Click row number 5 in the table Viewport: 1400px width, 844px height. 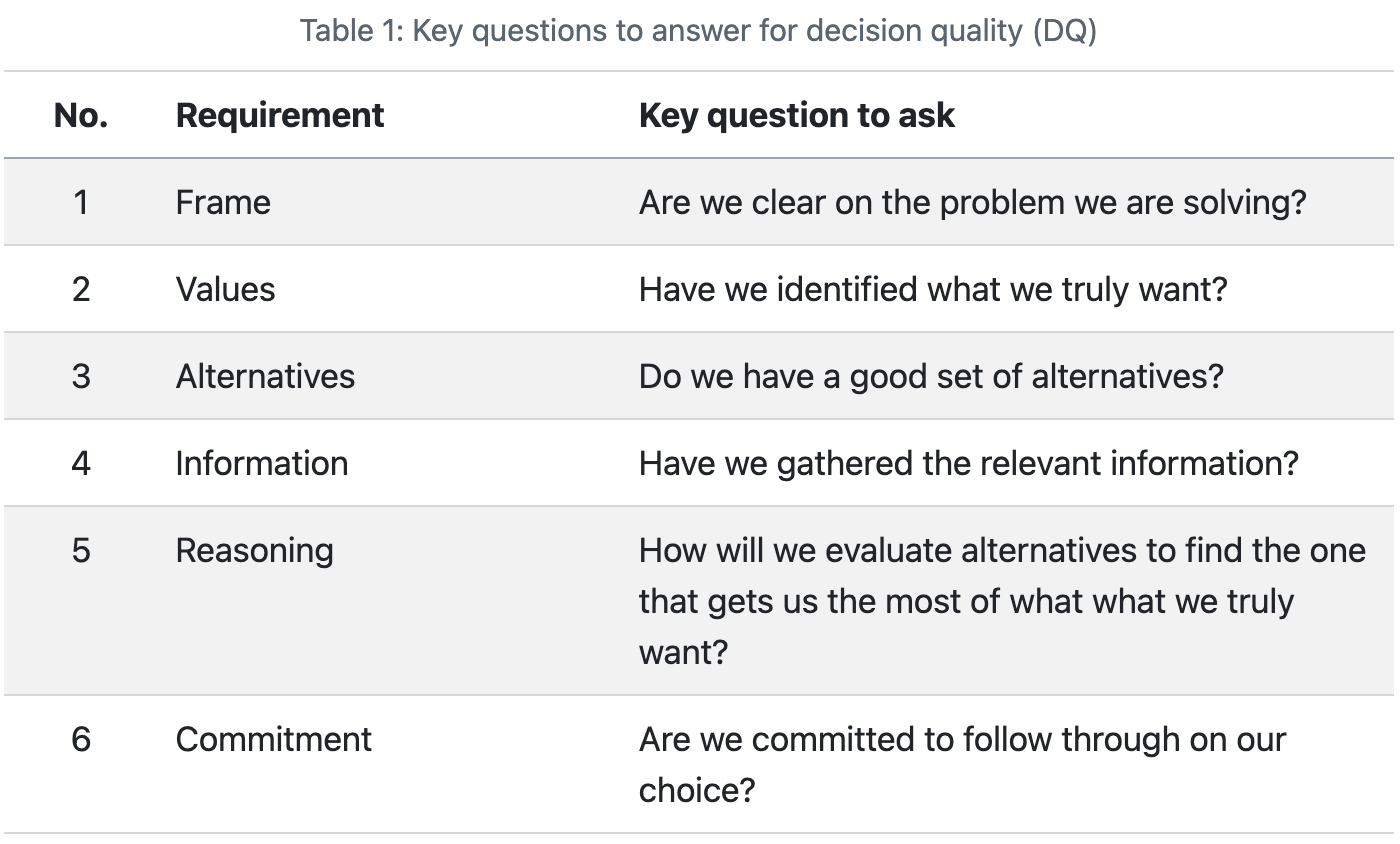point(81,550)
